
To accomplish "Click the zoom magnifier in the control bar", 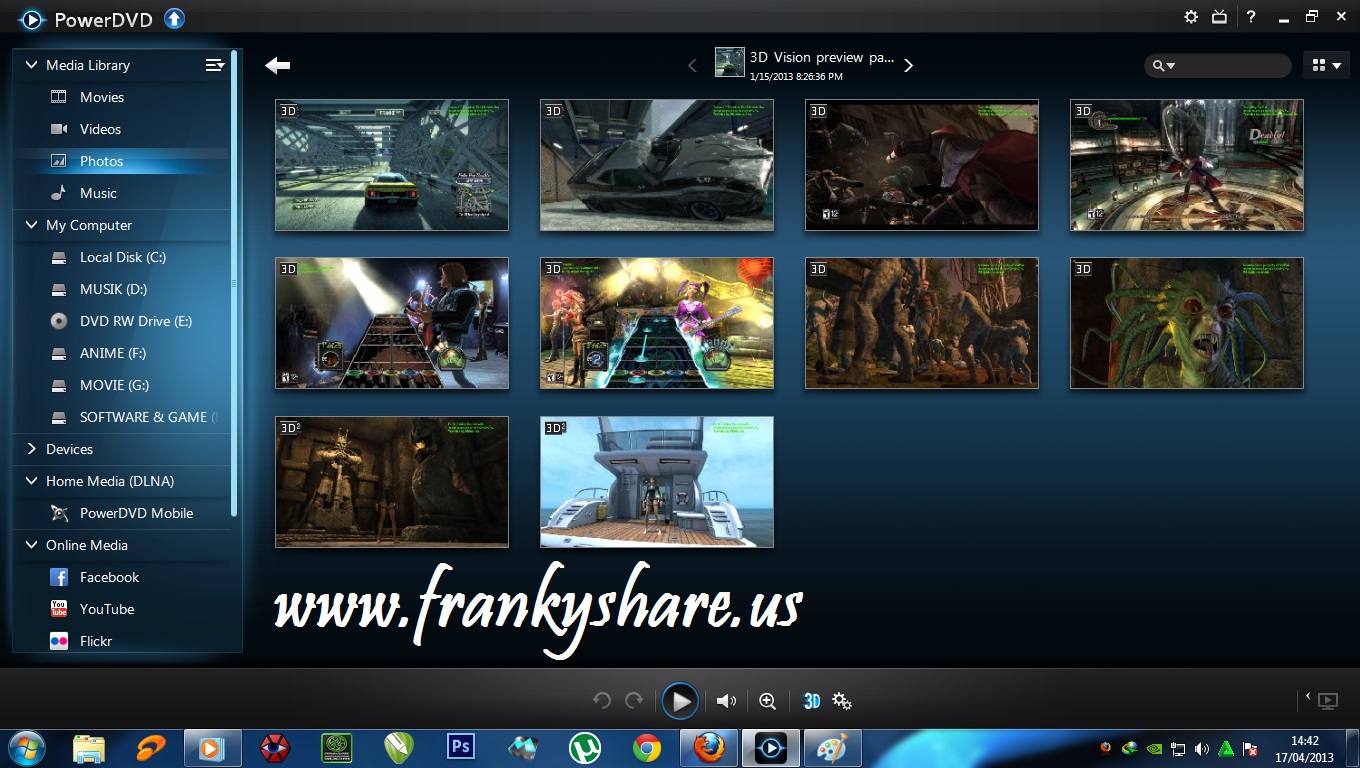I will coord(768,701).
